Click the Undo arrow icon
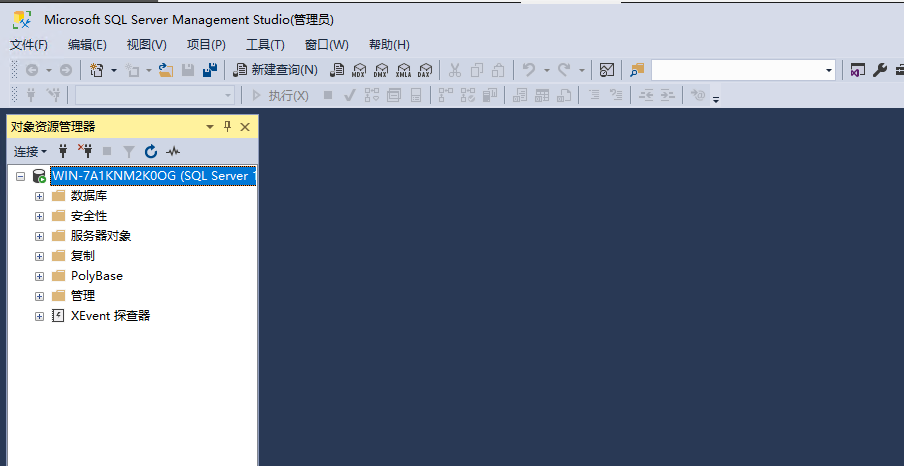Viewport: 904px width, 466px height. click(x=528, y=70)
